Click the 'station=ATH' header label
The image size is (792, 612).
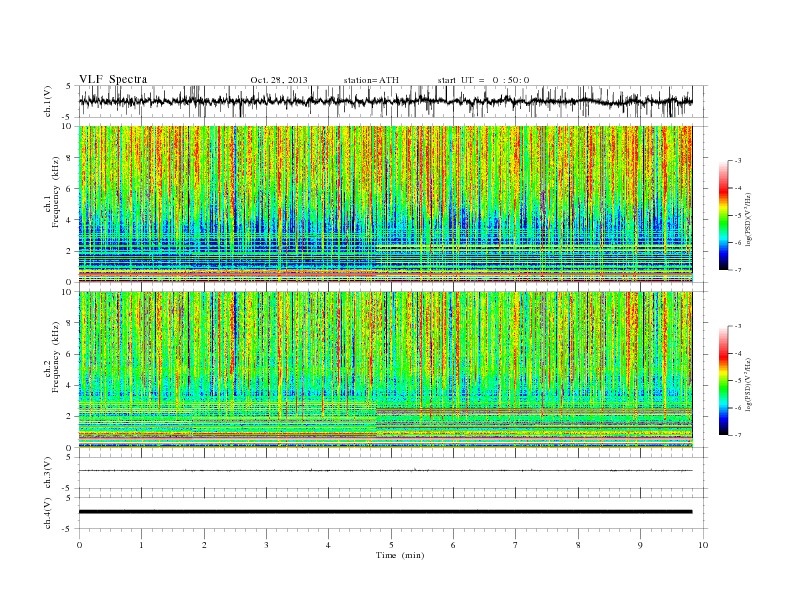point(371,80)
